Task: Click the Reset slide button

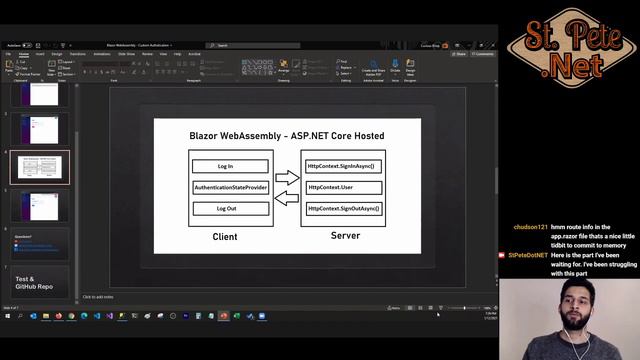Action: tap(65, 68)
